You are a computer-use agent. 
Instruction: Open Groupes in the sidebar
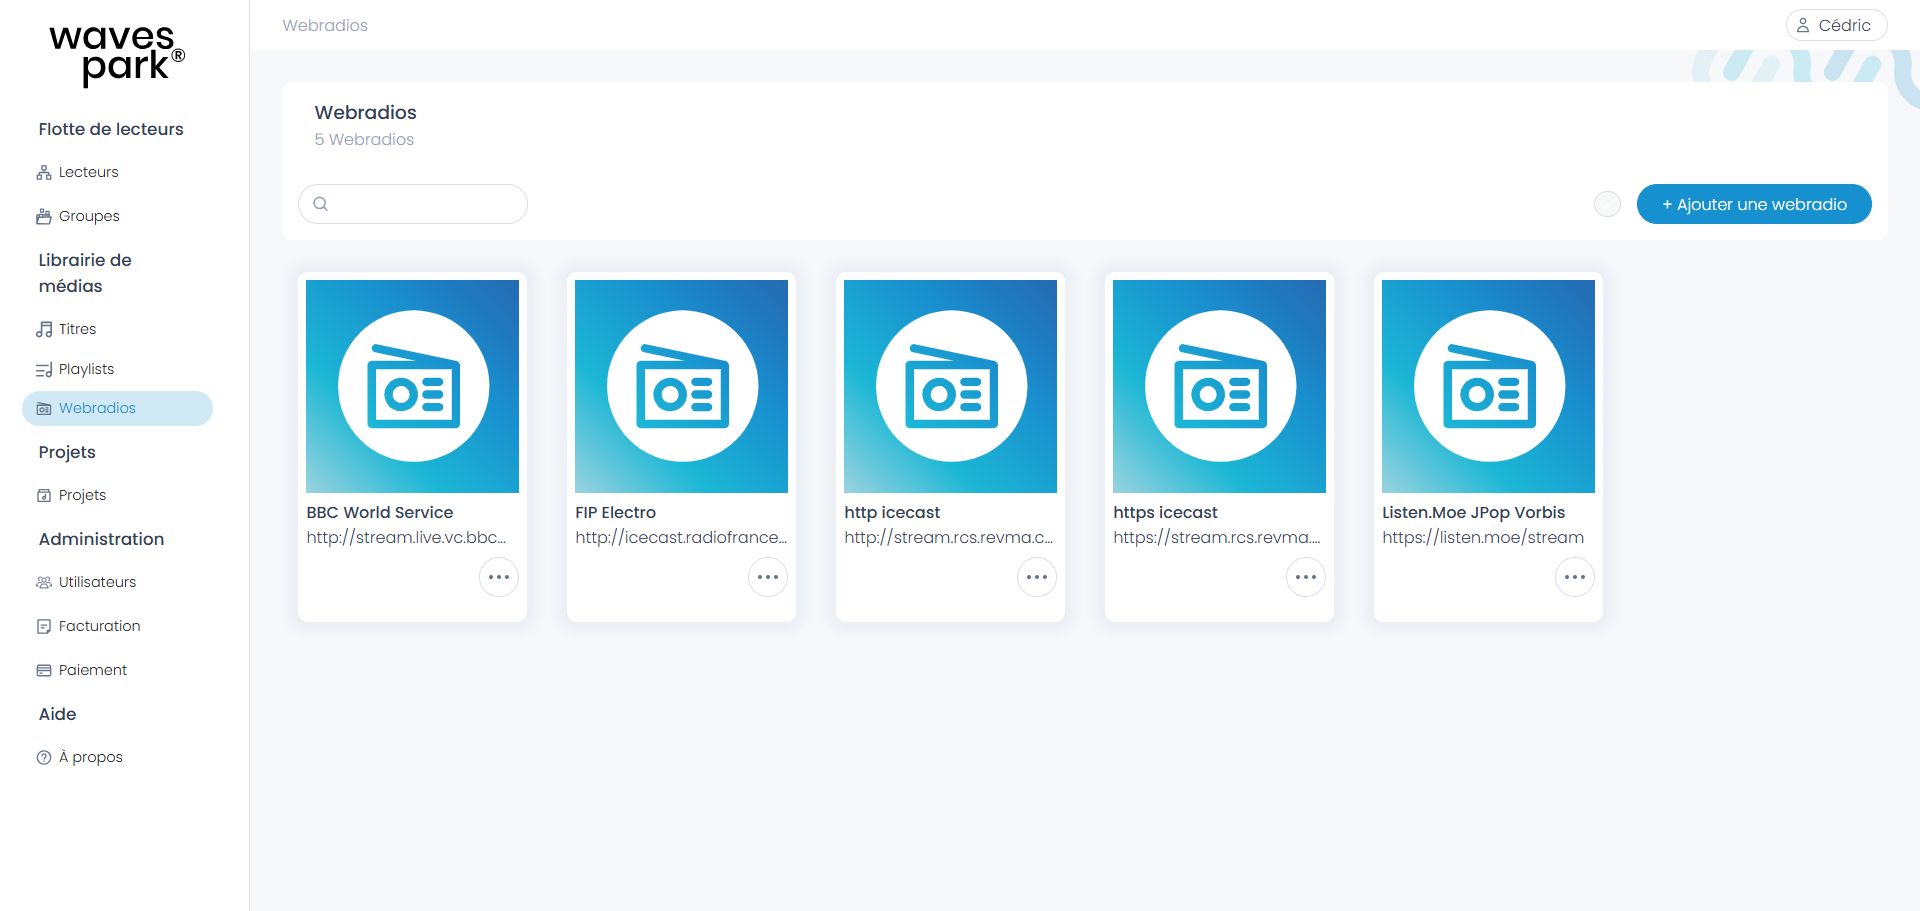(x=78, y=216)
